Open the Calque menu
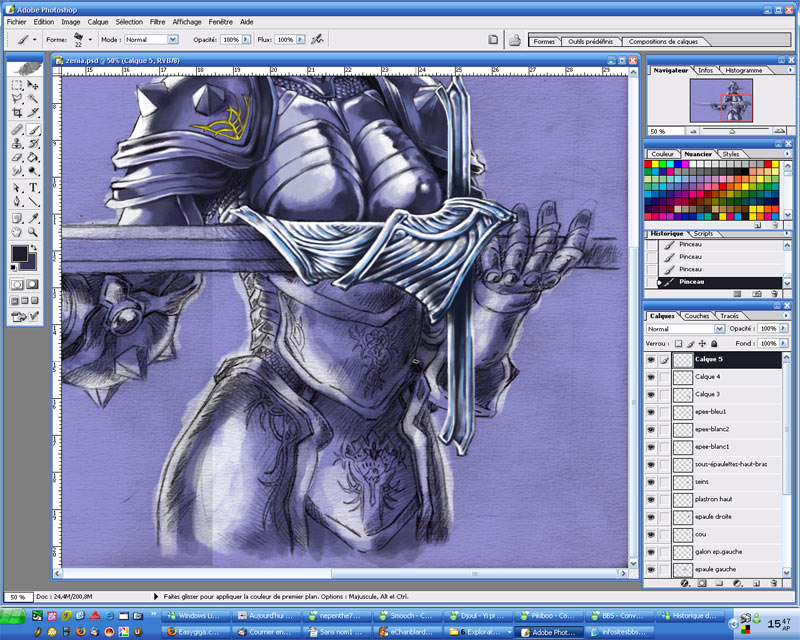The height and width of the screenshot is (640, 800). [x=97, y=22]
